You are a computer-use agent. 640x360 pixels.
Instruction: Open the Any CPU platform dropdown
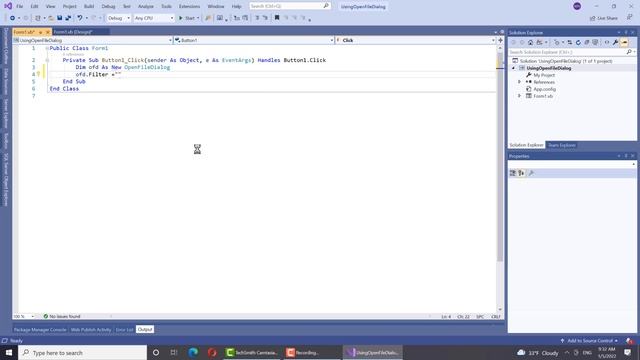click(154, 18)
